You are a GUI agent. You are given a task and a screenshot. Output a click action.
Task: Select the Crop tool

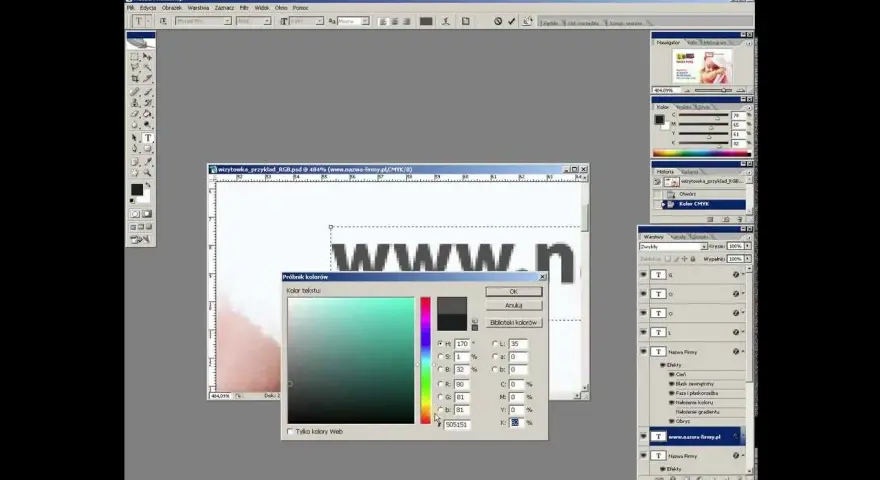135,78
